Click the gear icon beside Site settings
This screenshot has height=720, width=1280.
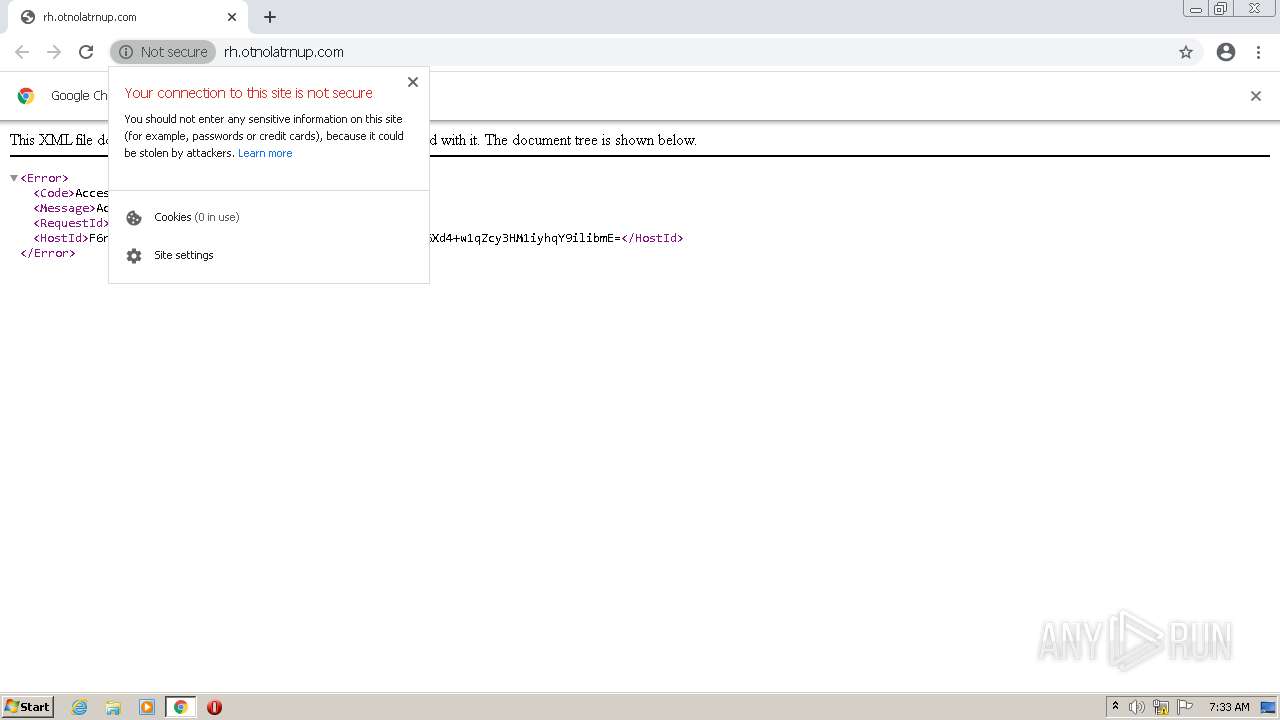134,256
